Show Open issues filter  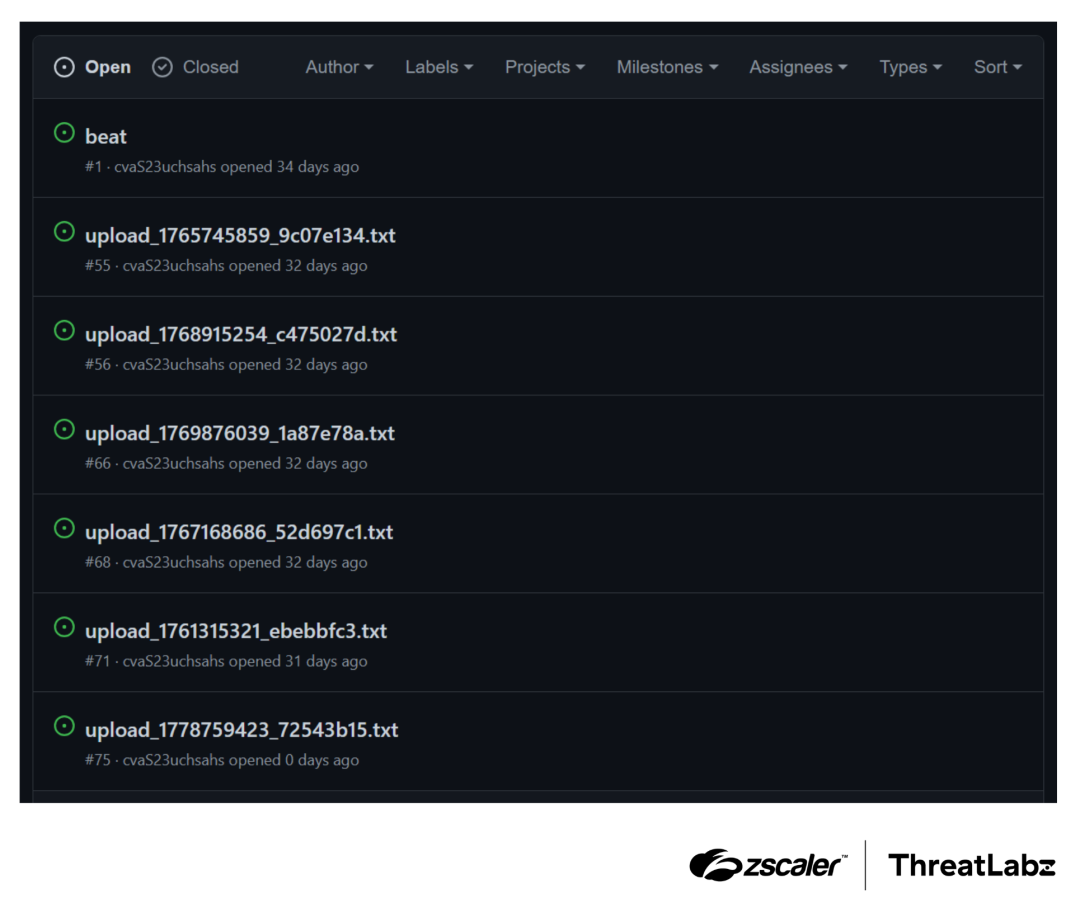point(93,67)
